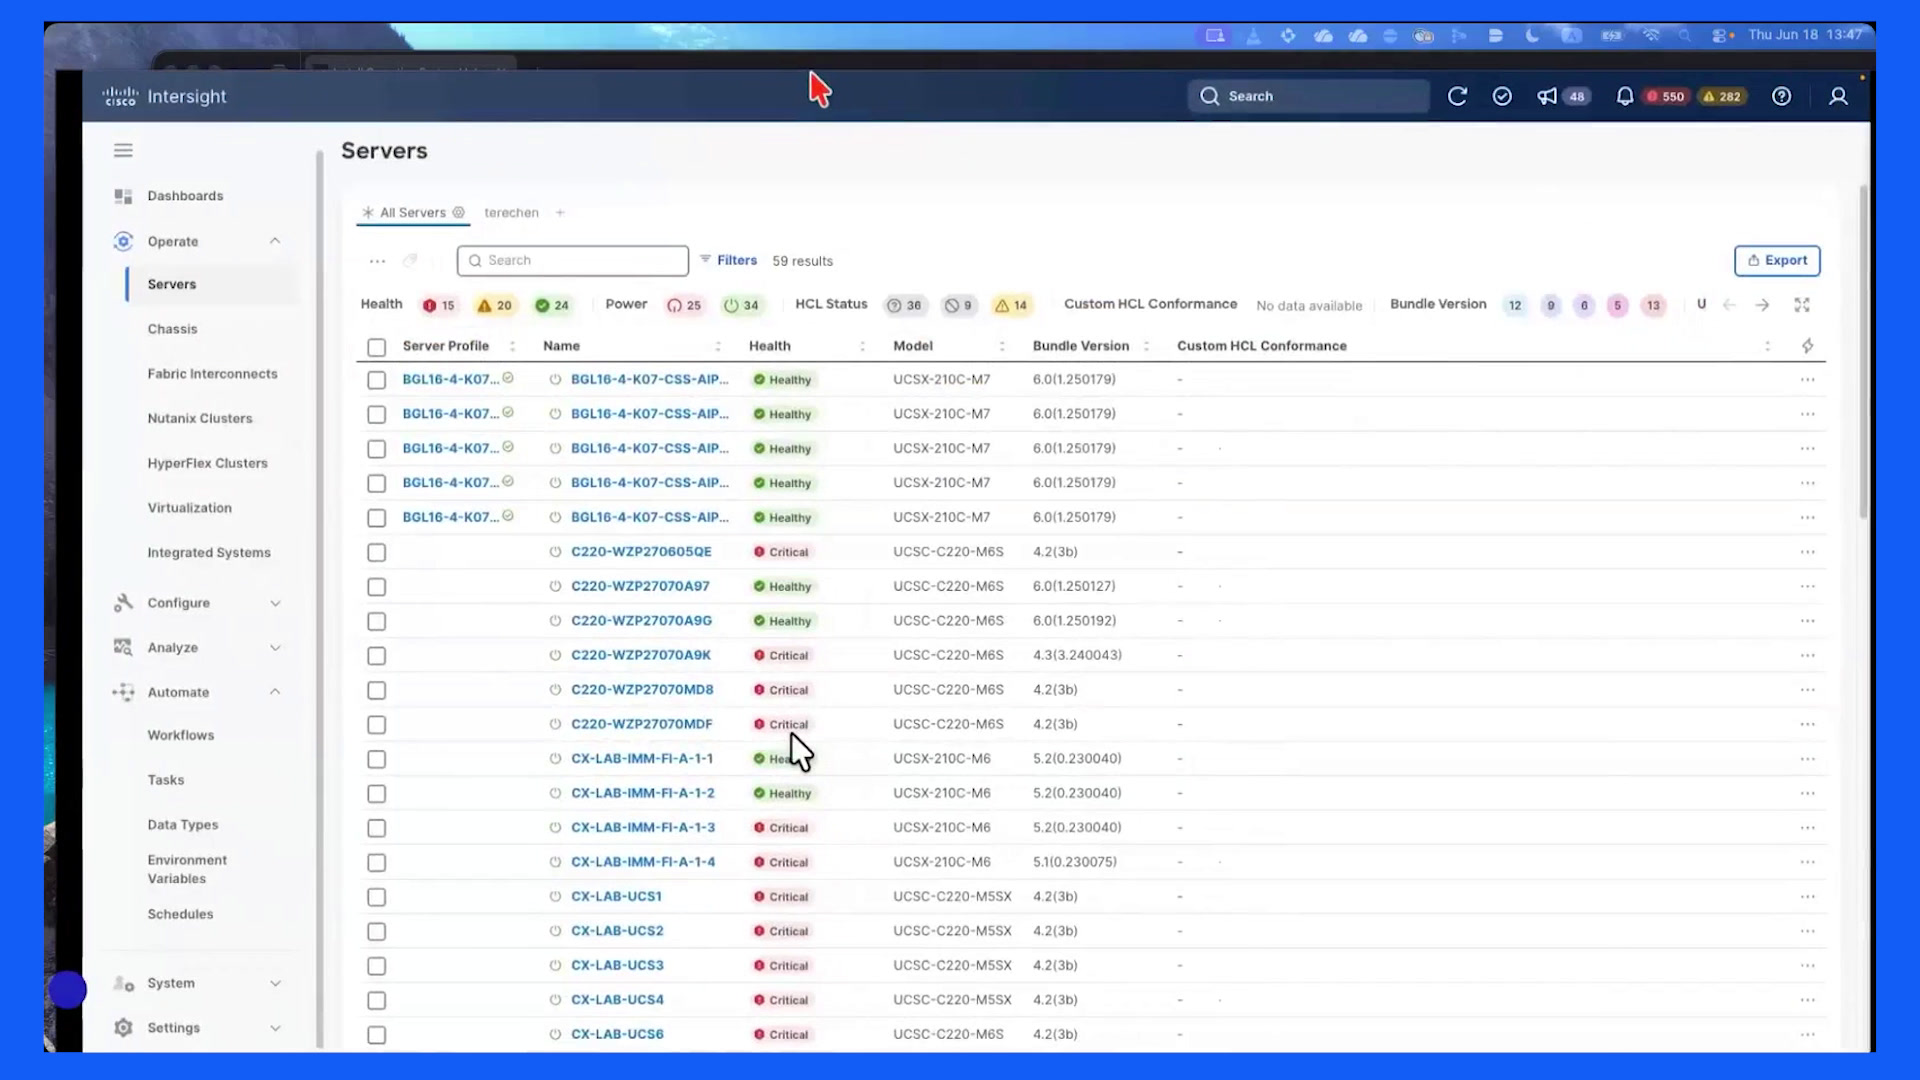
Task: Open the alarms bell icon
Action: [1625, 96]
